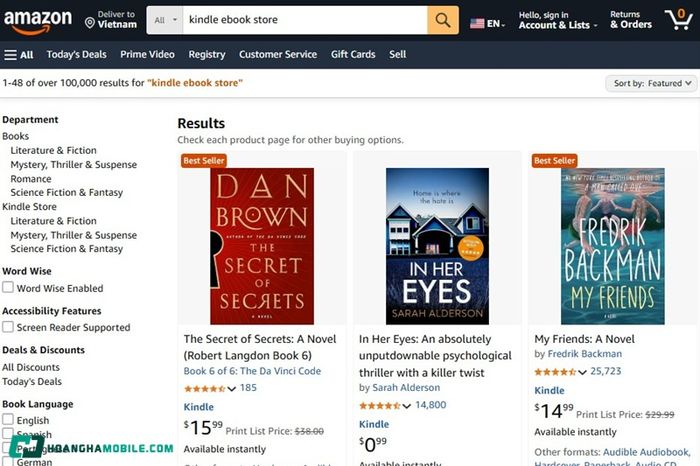Image resolution: width=700 pixels, height=466 pixels.
Task: Expand the Account & Lists menu
Action: click(x=558, y=20)
